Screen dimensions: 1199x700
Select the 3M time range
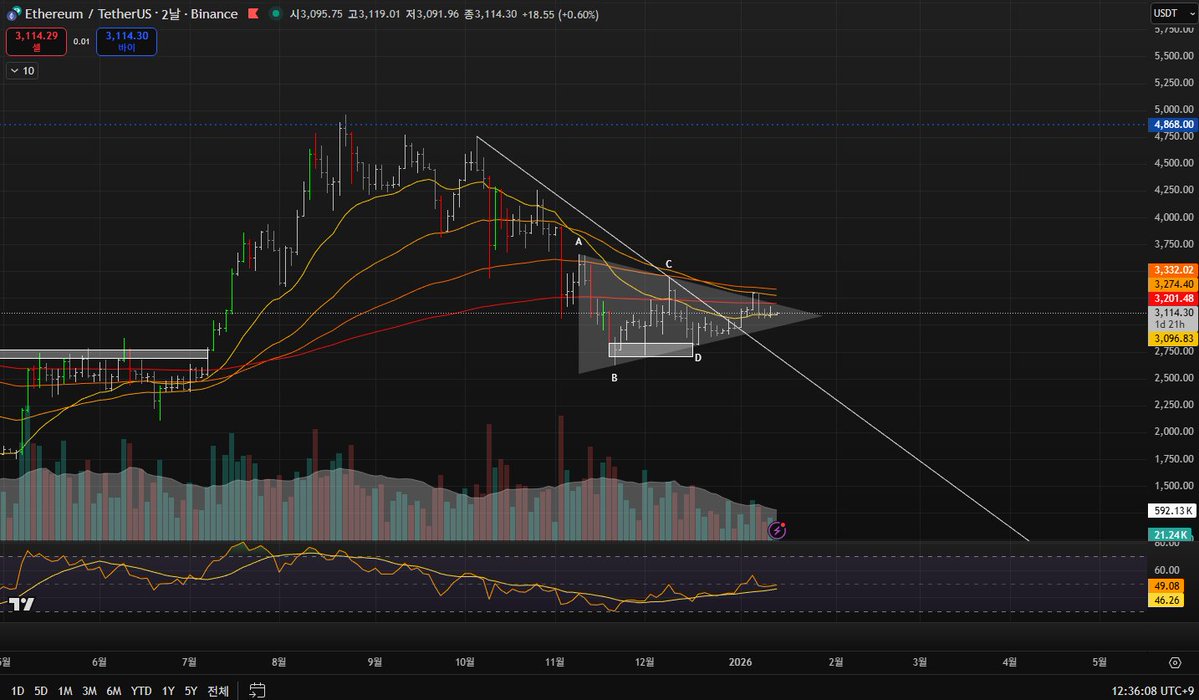click(x=89, y=691)
